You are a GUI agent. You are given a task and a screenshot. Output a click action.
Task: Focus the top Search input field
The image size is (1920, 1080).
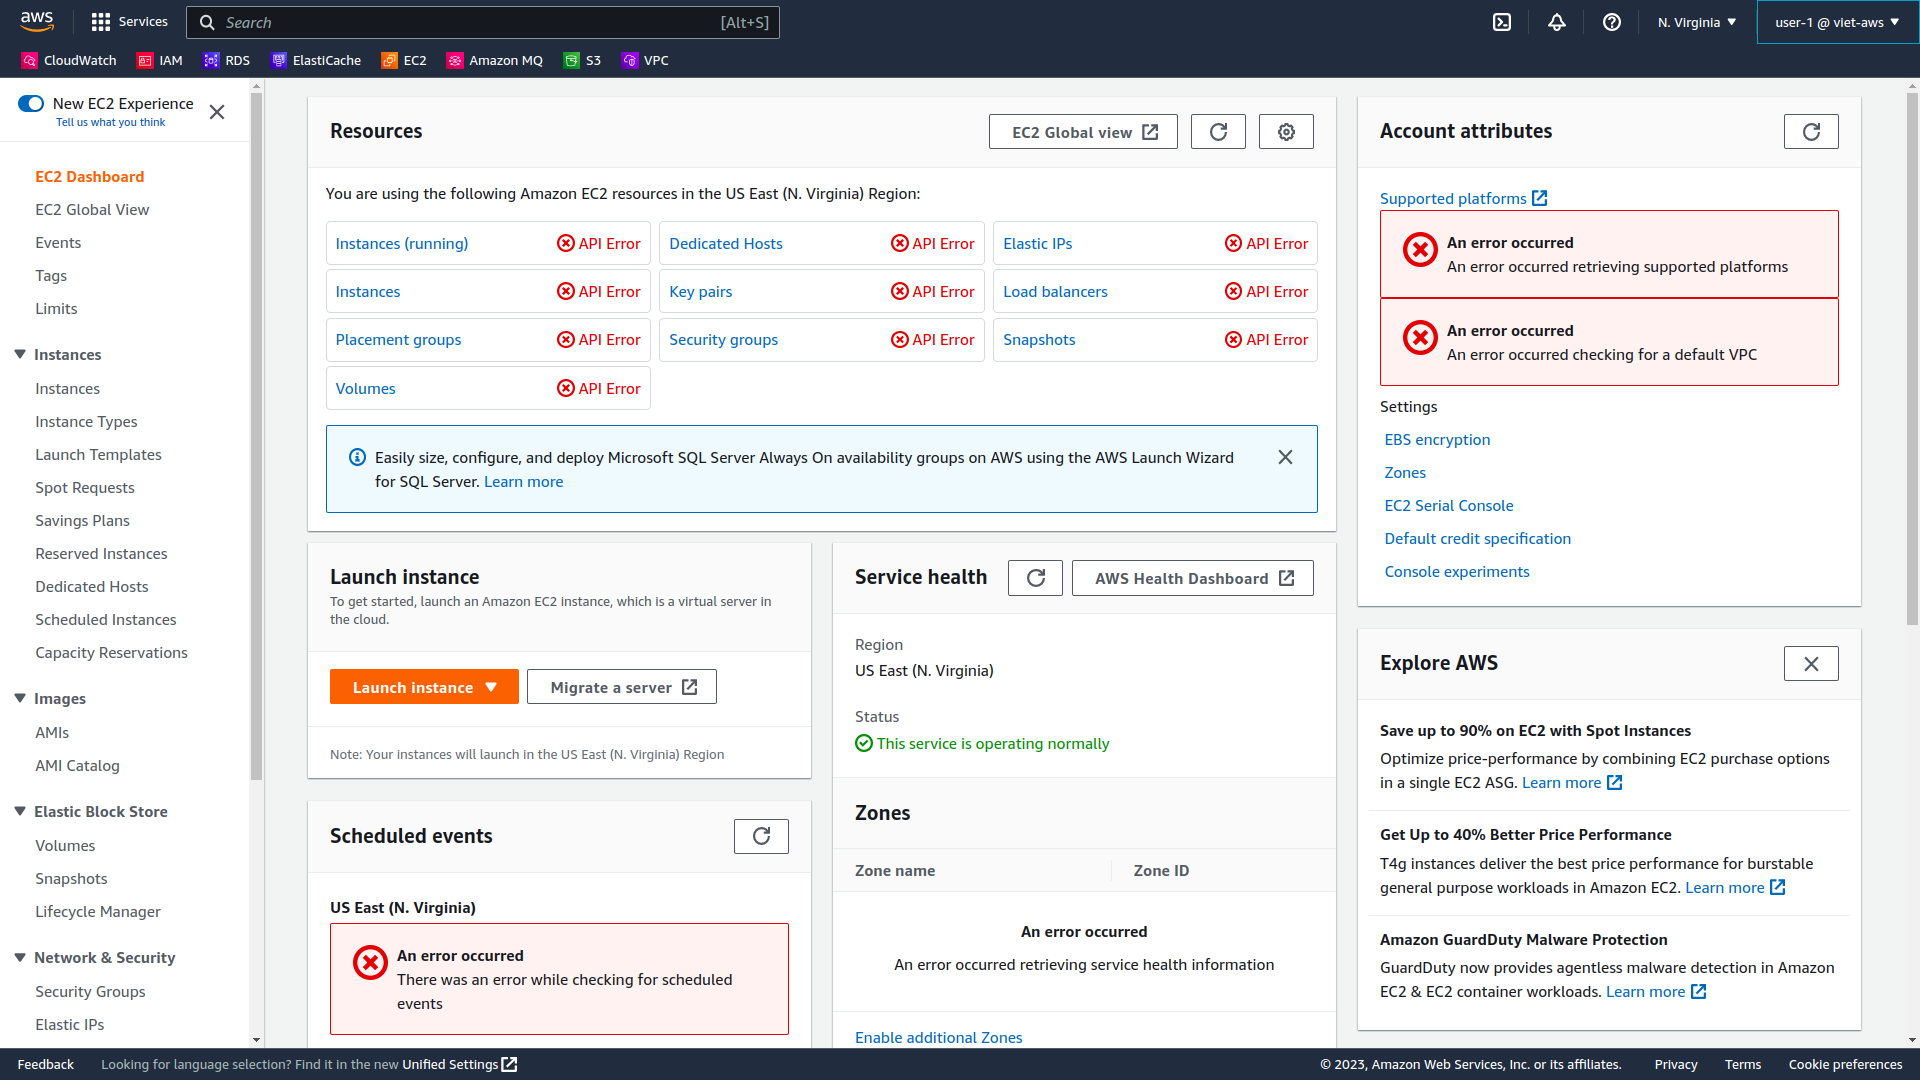pos(483,22)
